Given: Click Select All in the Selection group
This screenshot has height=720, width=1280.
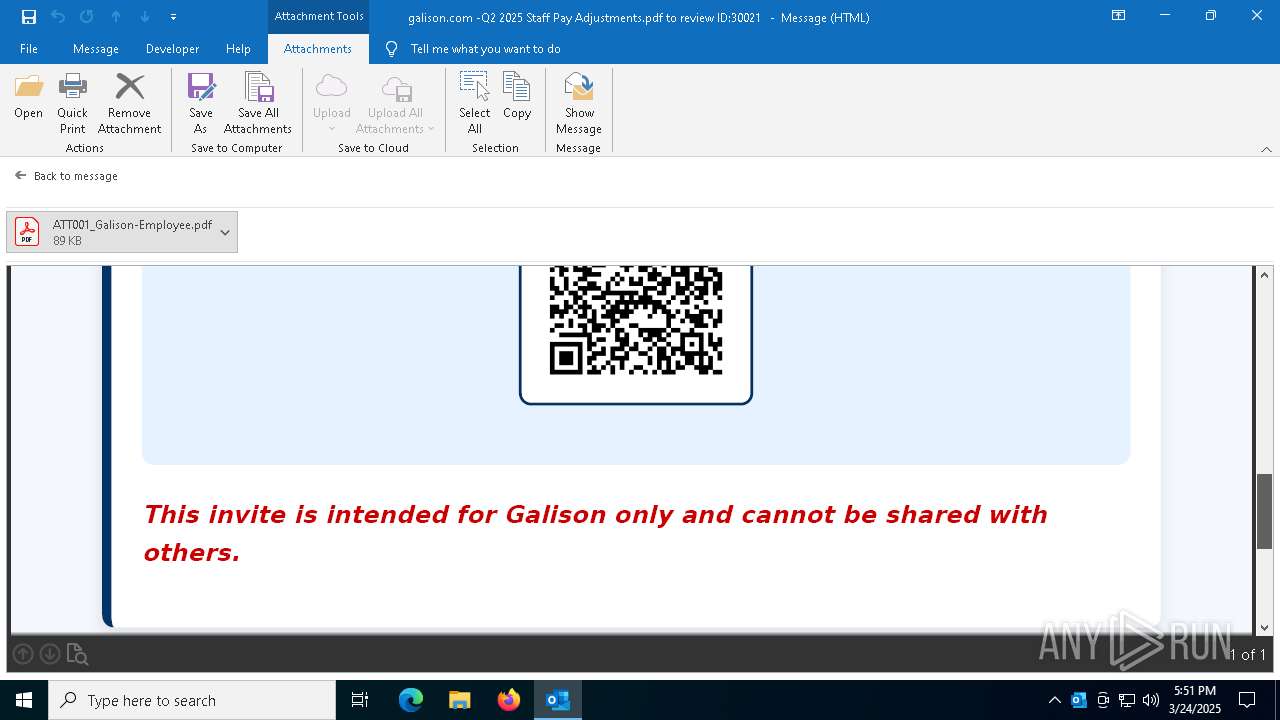Looking at the screenshot, I should tap(475, 103).
